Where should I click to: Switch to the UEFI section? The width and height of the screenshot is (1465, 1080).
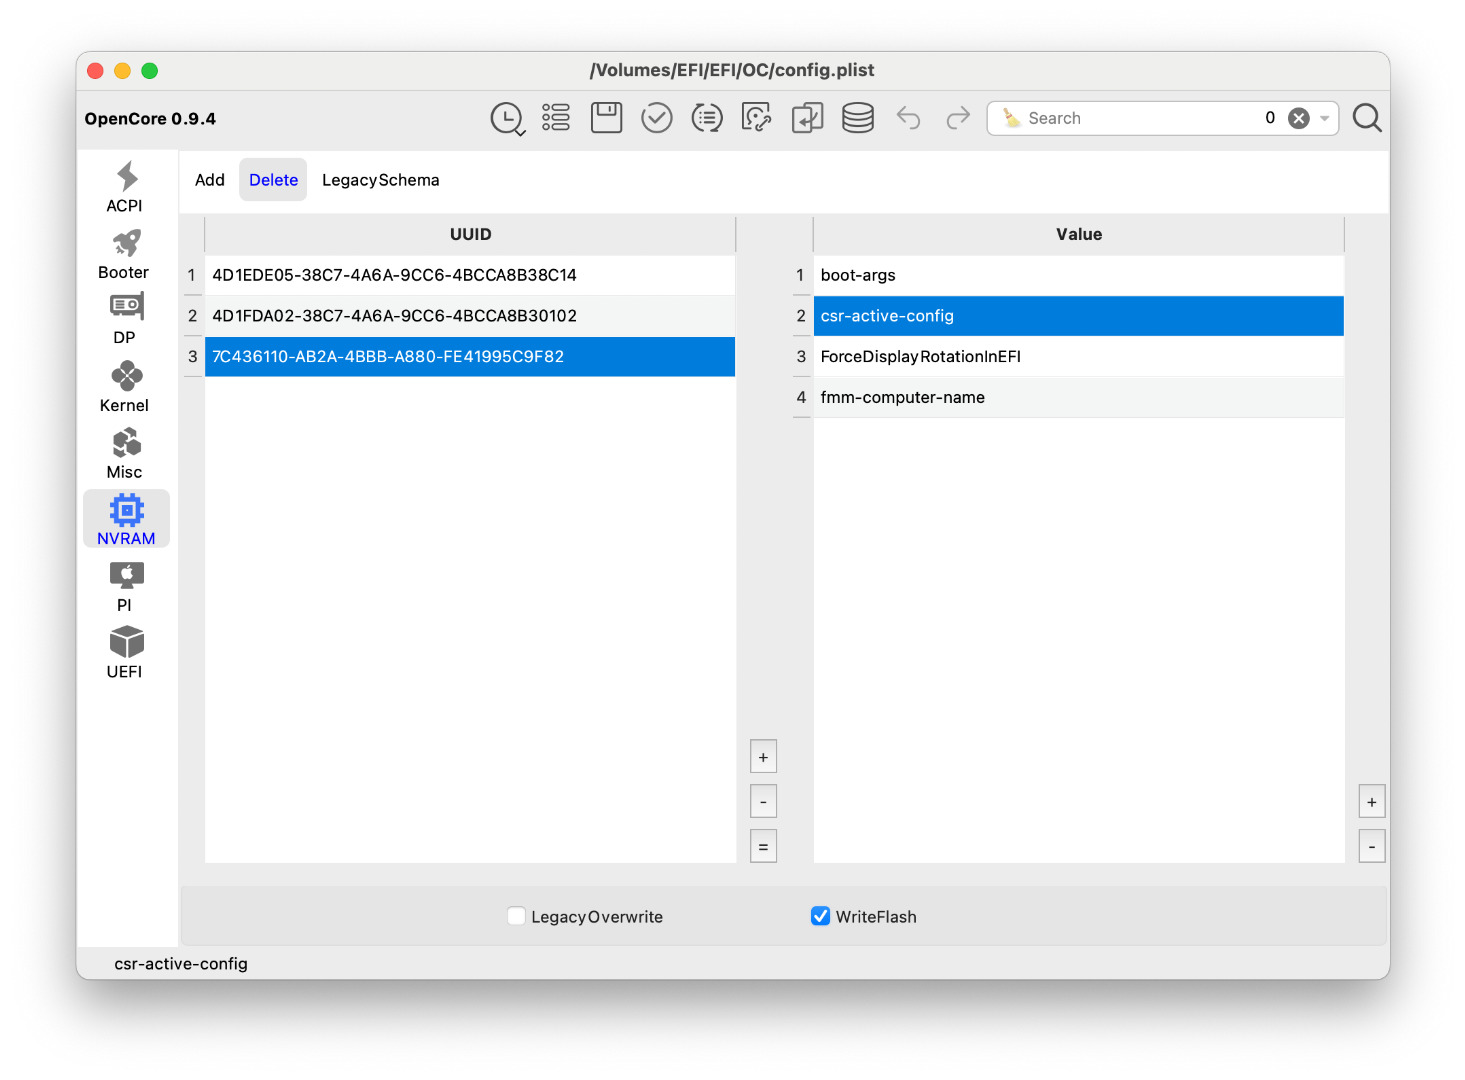click(125, 652)
